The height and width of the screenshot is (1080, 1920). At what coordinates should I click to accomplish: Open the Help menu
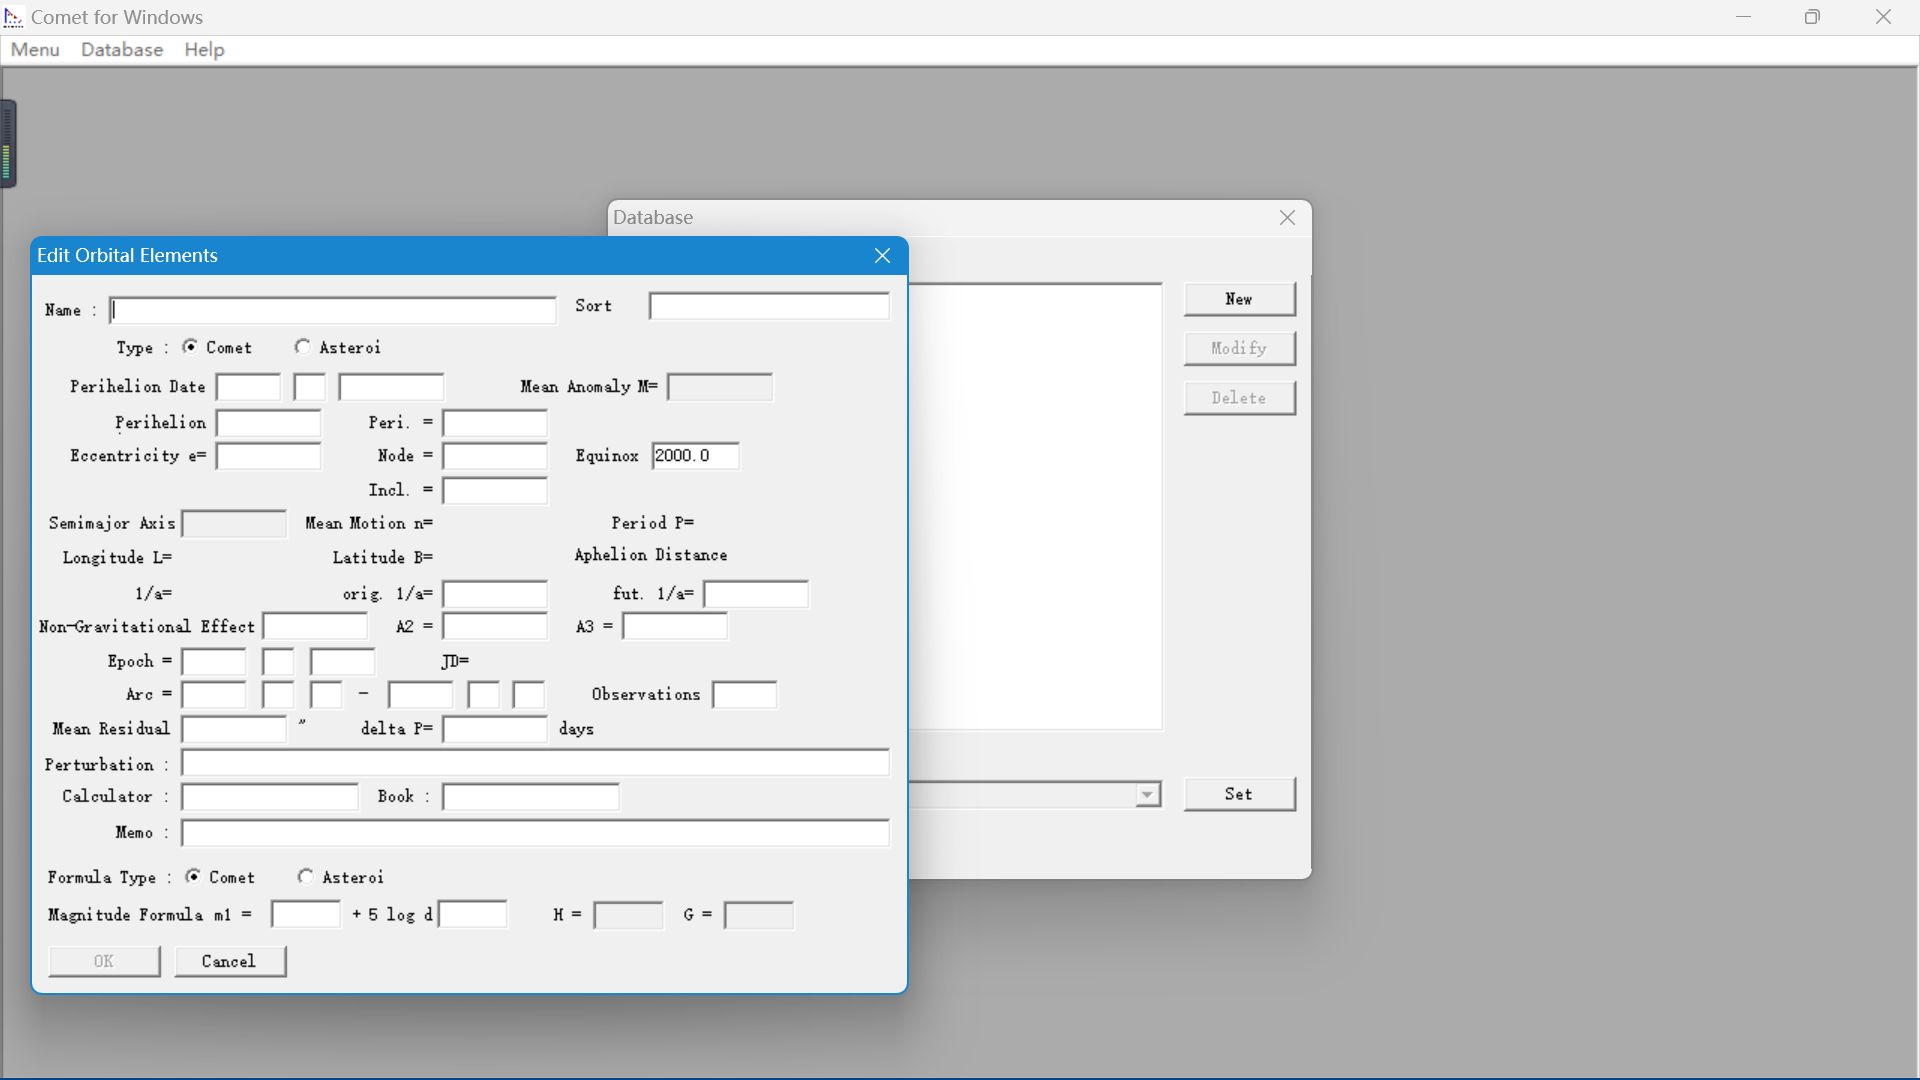click(204, 50)
